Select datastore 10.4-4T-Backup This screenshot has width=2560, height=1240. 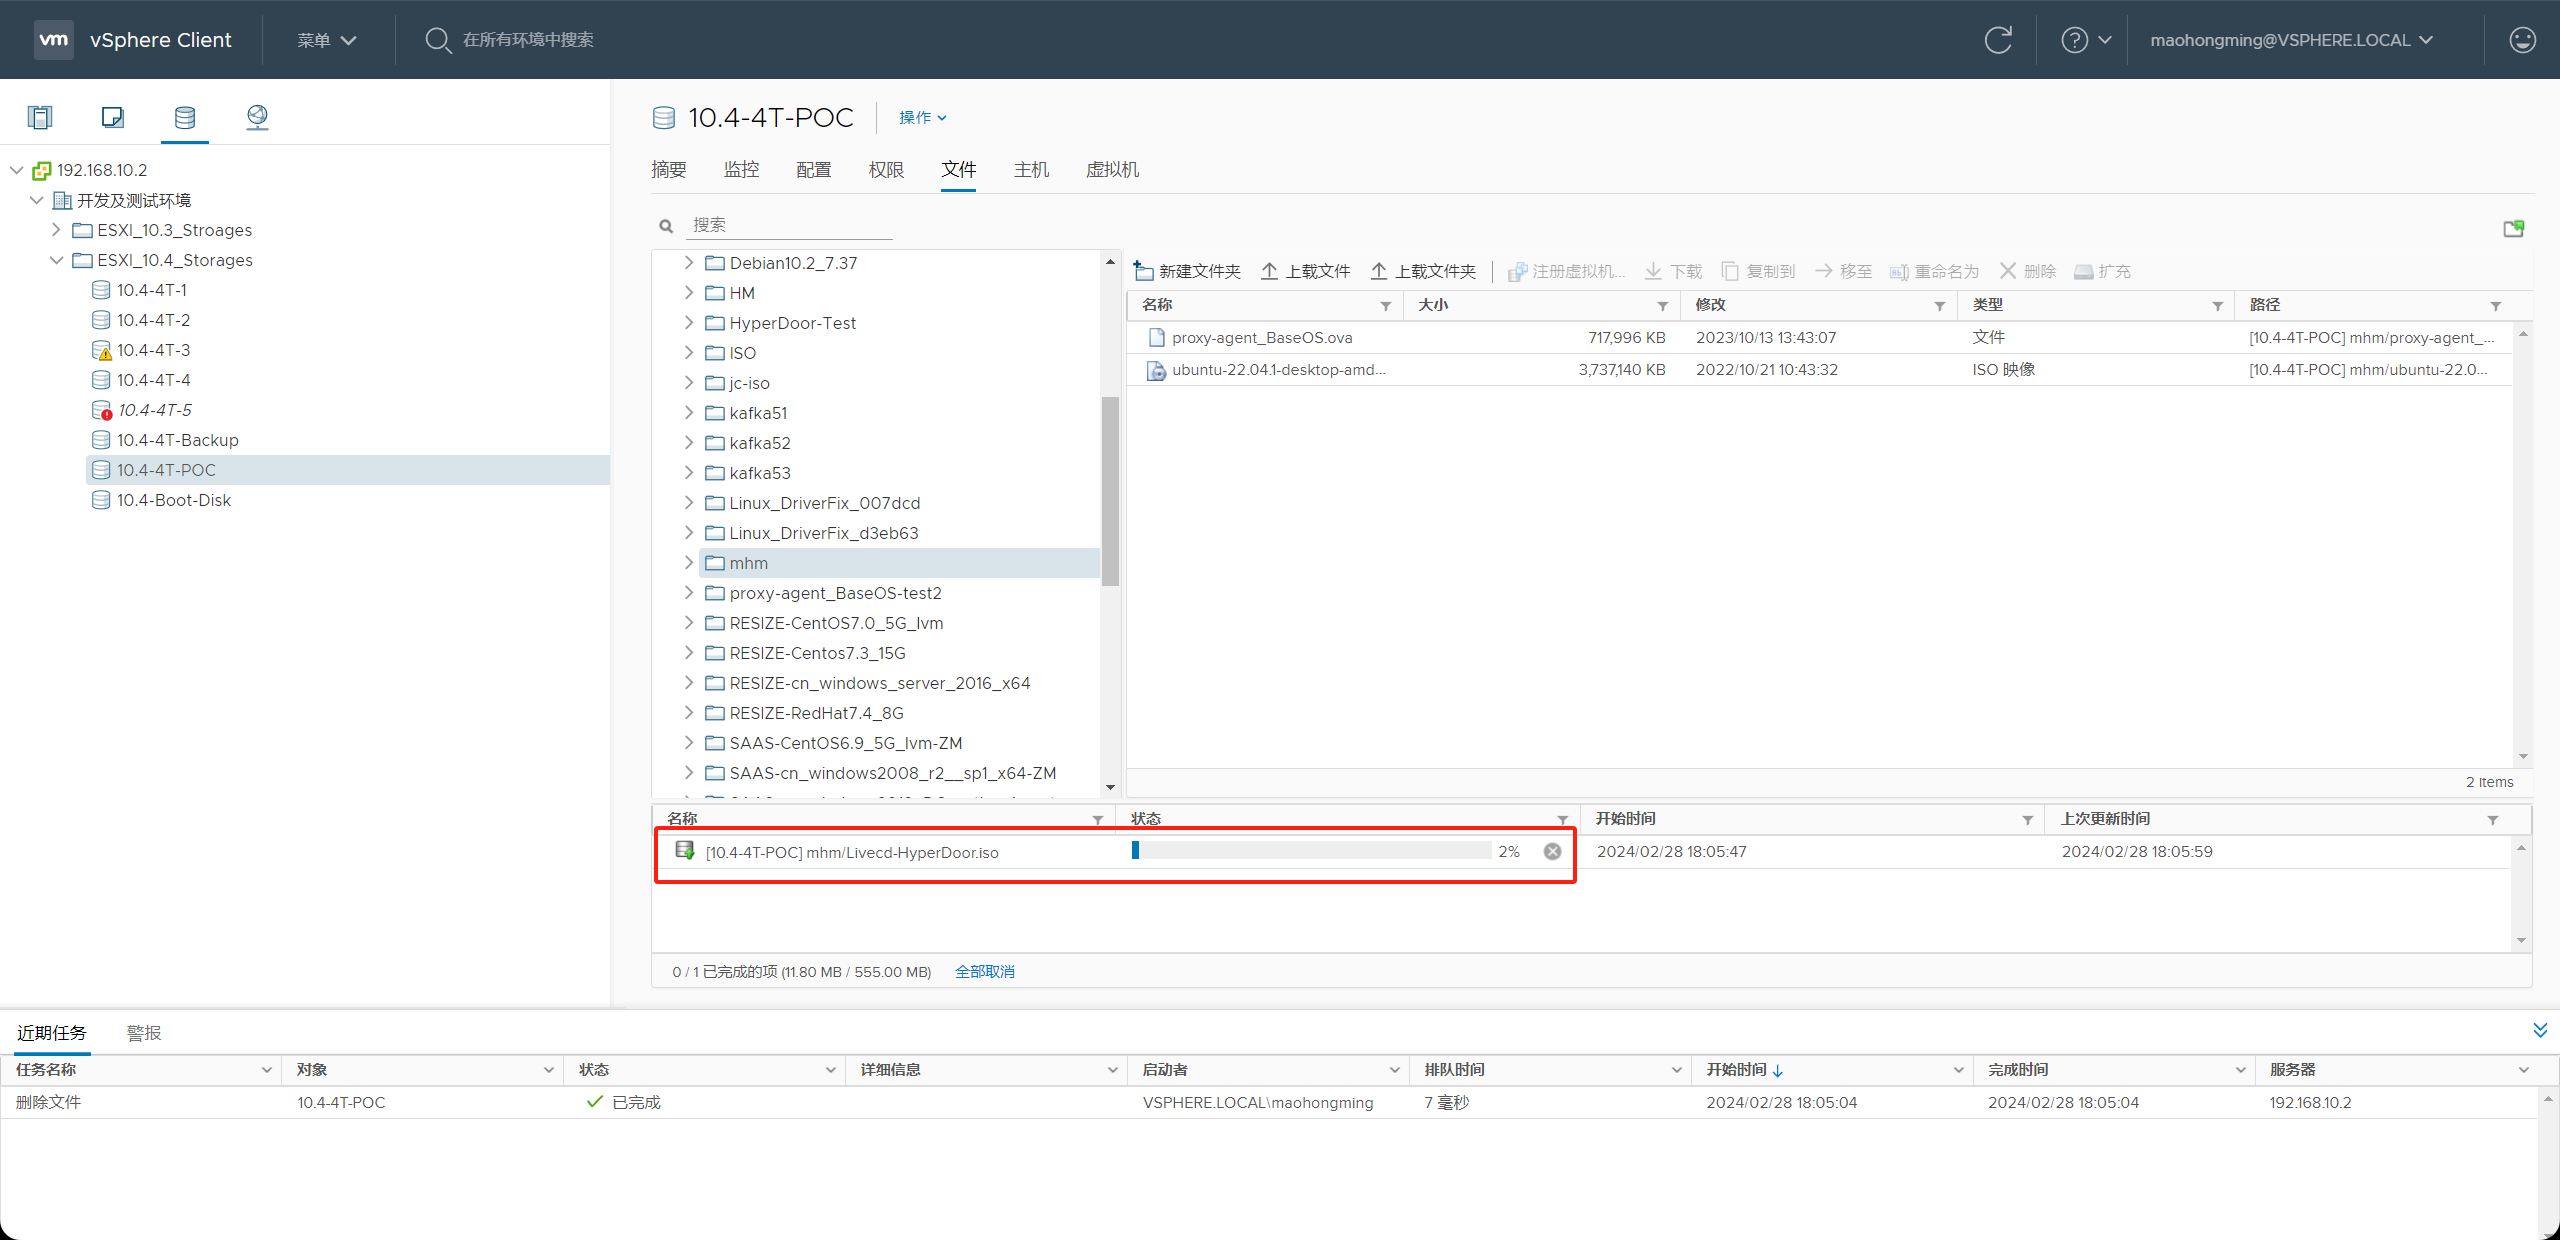(178, 440)
